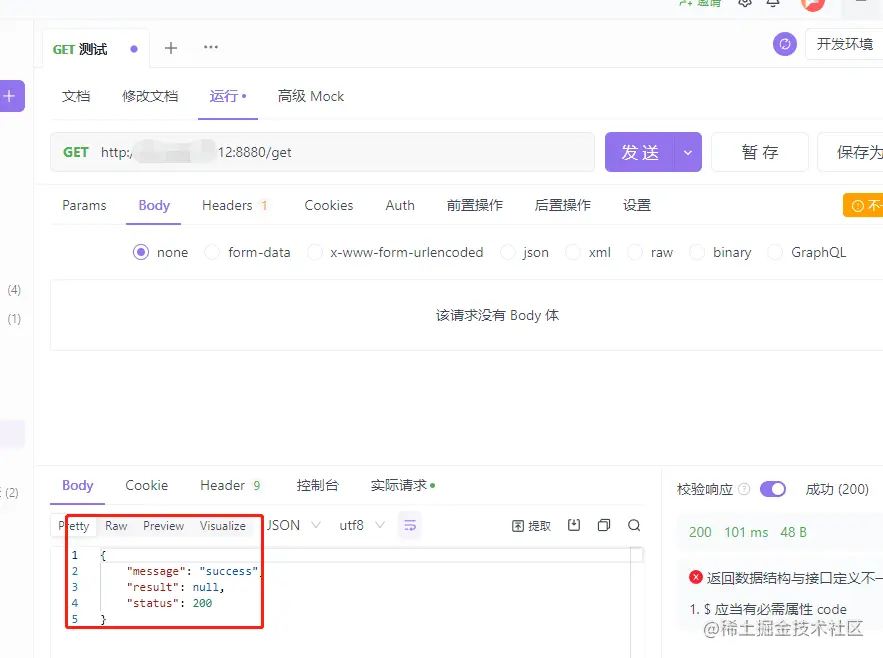Open the Params request tab

[x=84, y=206]
